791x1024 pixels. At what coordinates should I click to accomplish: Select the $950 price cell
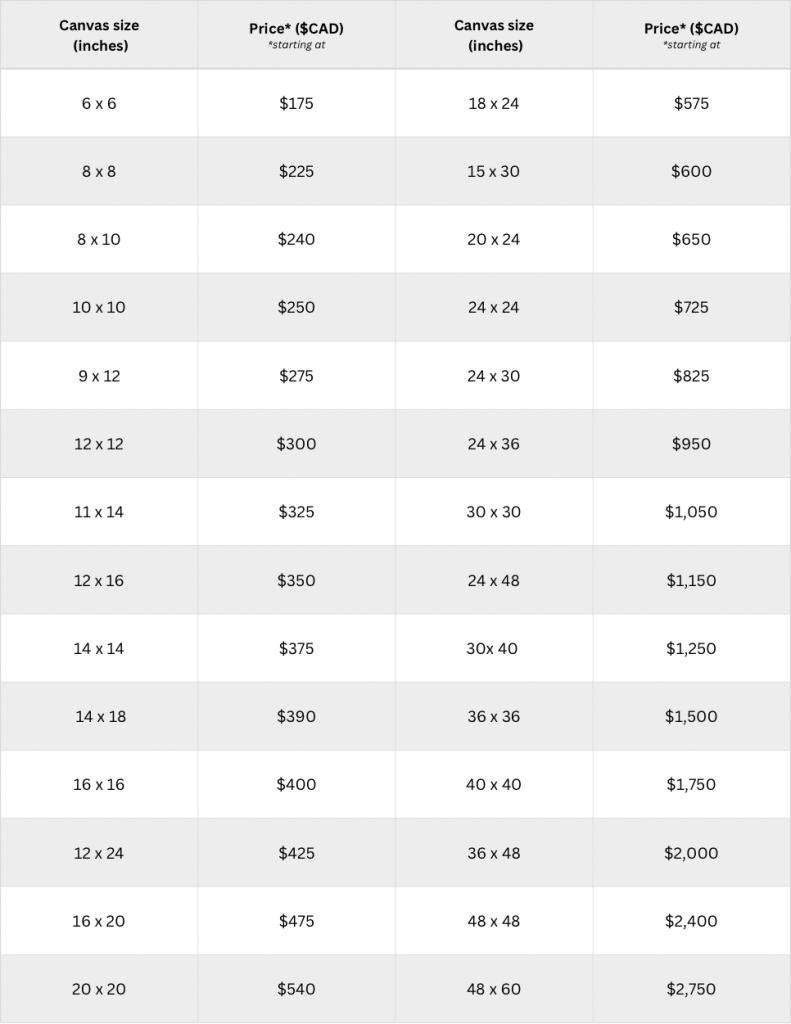pyautogui.click(x=691, y=444)
